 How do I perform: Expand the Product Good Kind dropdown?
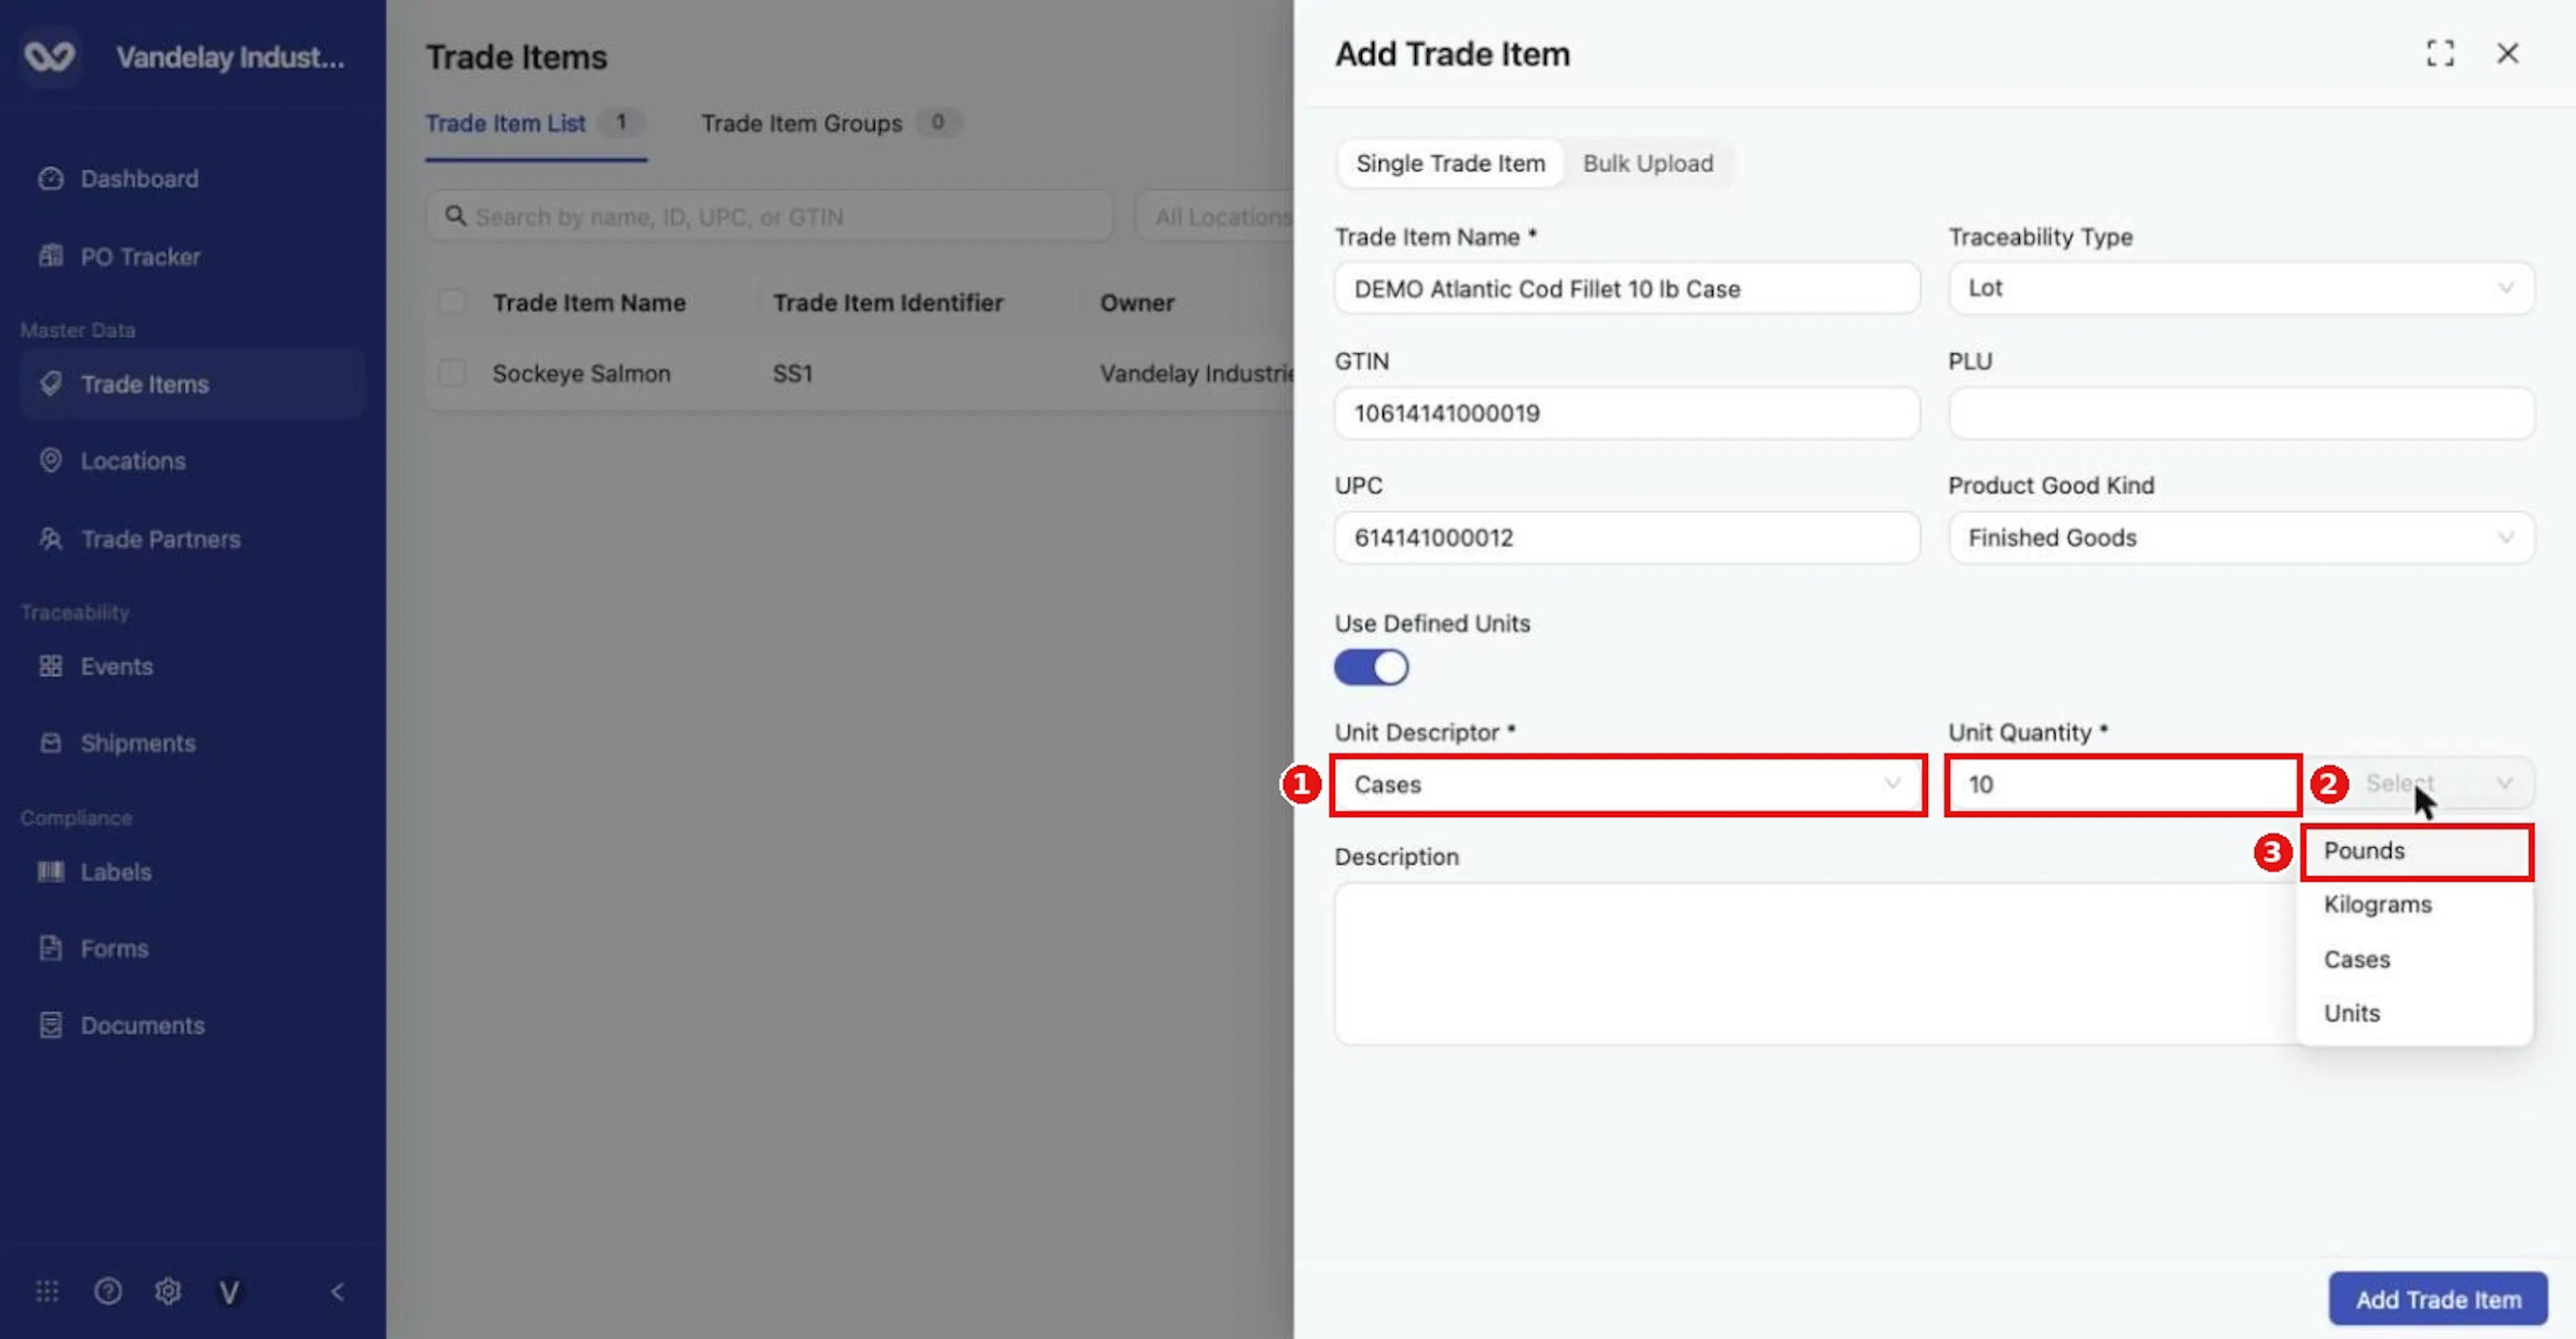(x=2240, y=538)
